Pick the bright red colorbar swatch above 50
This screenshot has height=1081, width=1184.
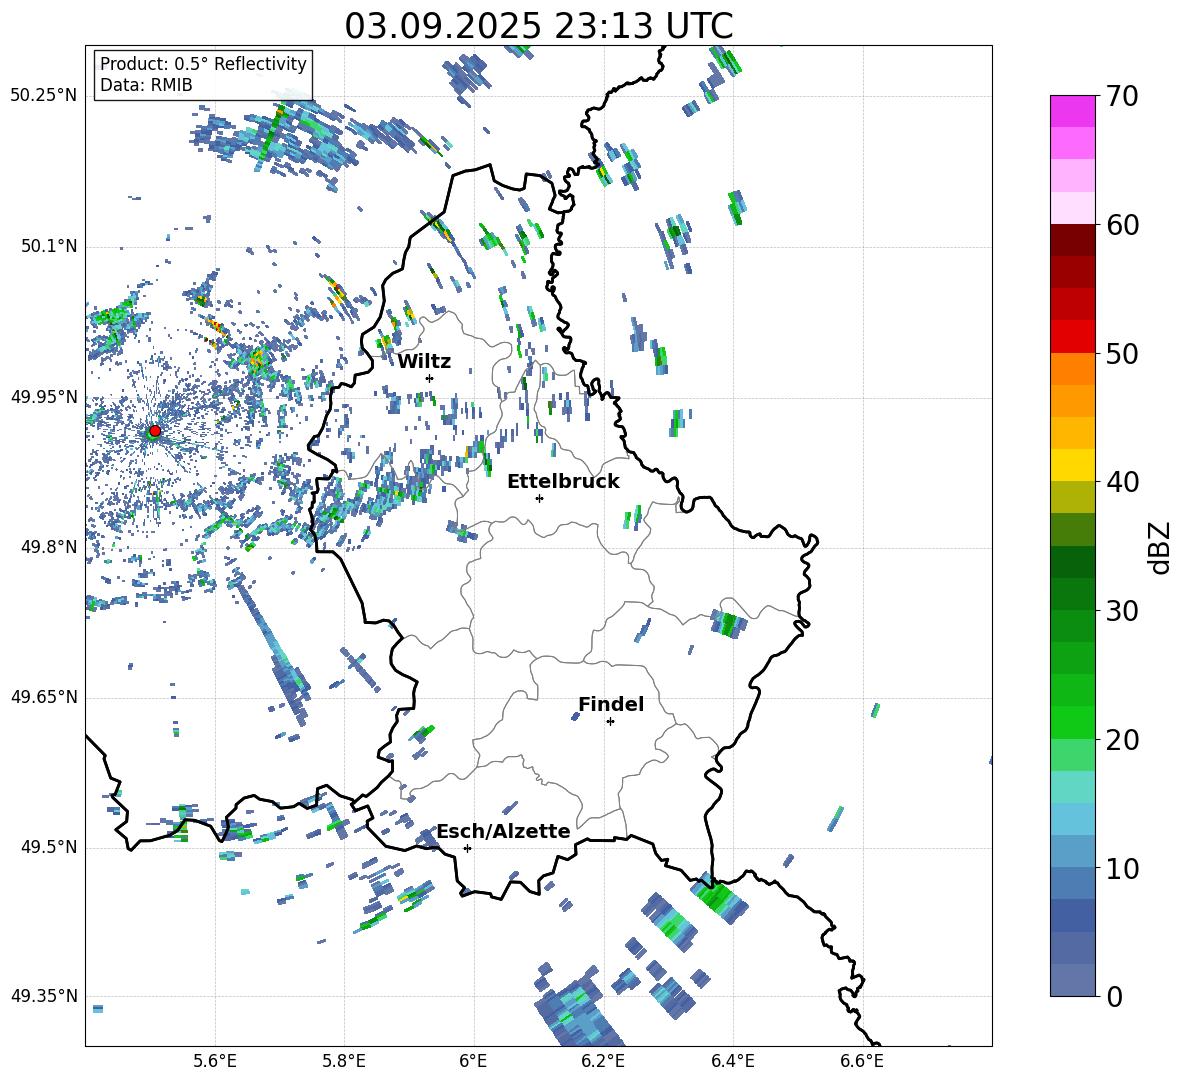[x=1072, y=337]
